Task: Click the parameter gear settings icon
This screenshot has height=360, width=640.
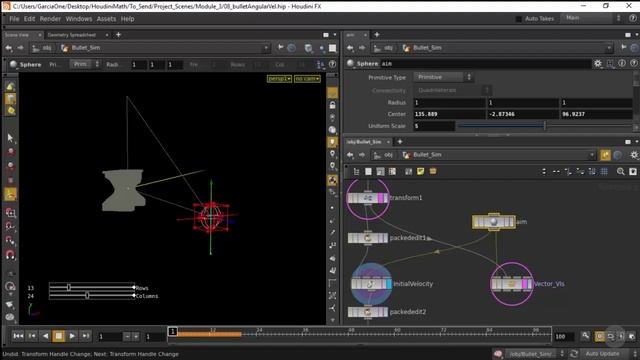Action: [x=598, y=64]
